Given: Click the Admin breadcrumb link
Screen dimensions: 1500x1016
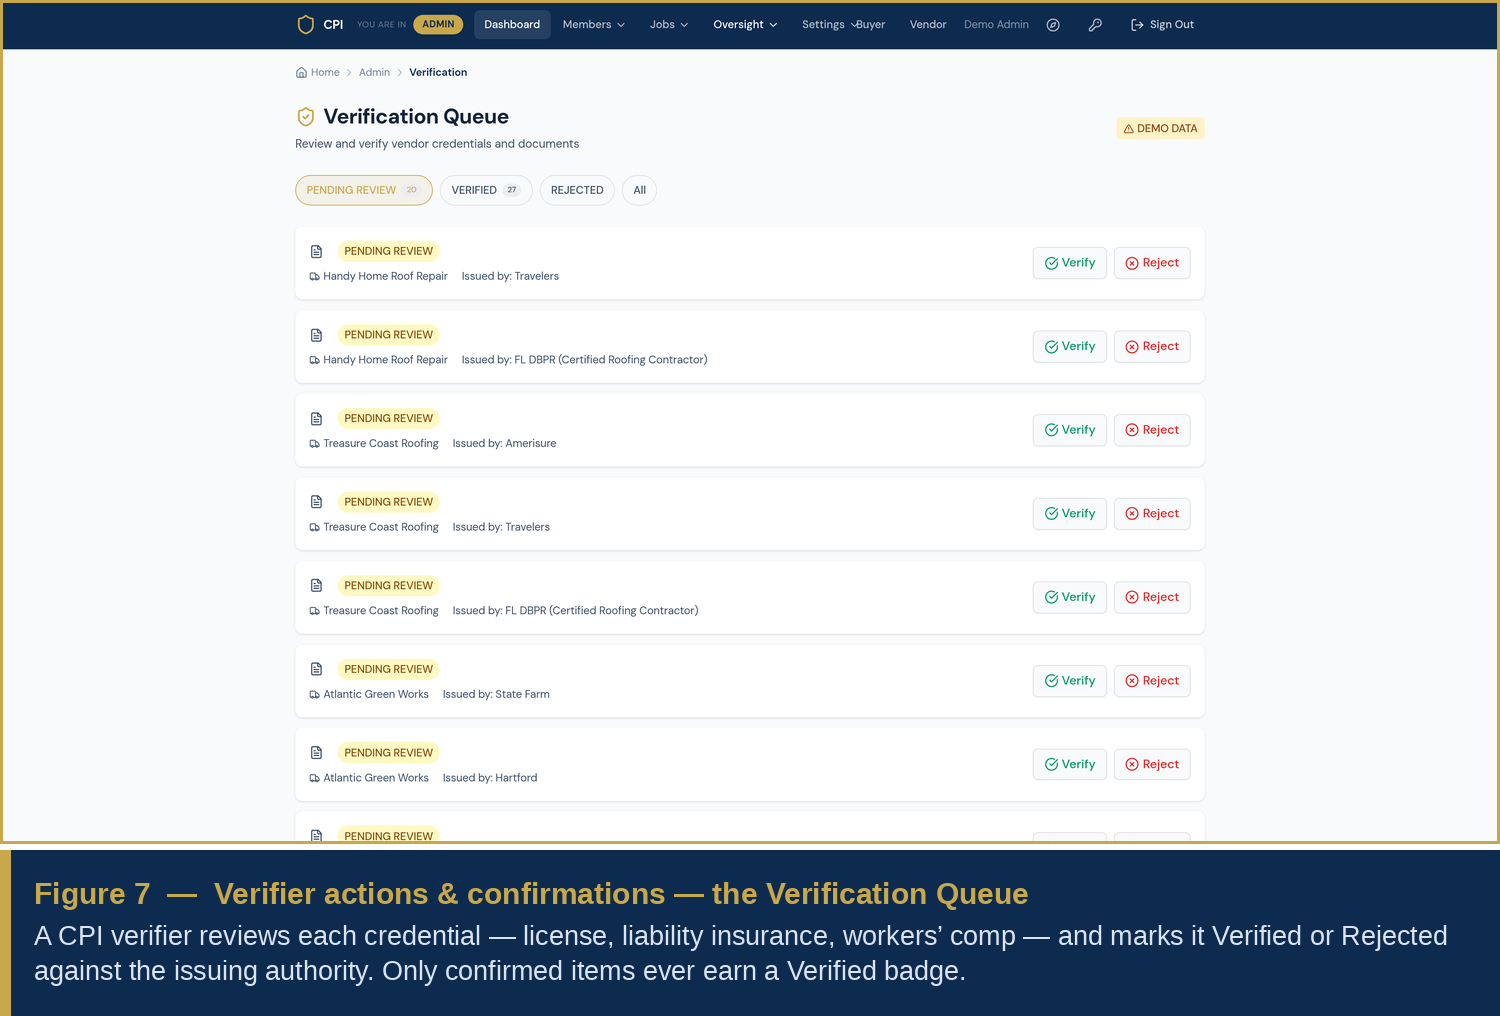Looking at the screenshot, I should coord(374,73).
